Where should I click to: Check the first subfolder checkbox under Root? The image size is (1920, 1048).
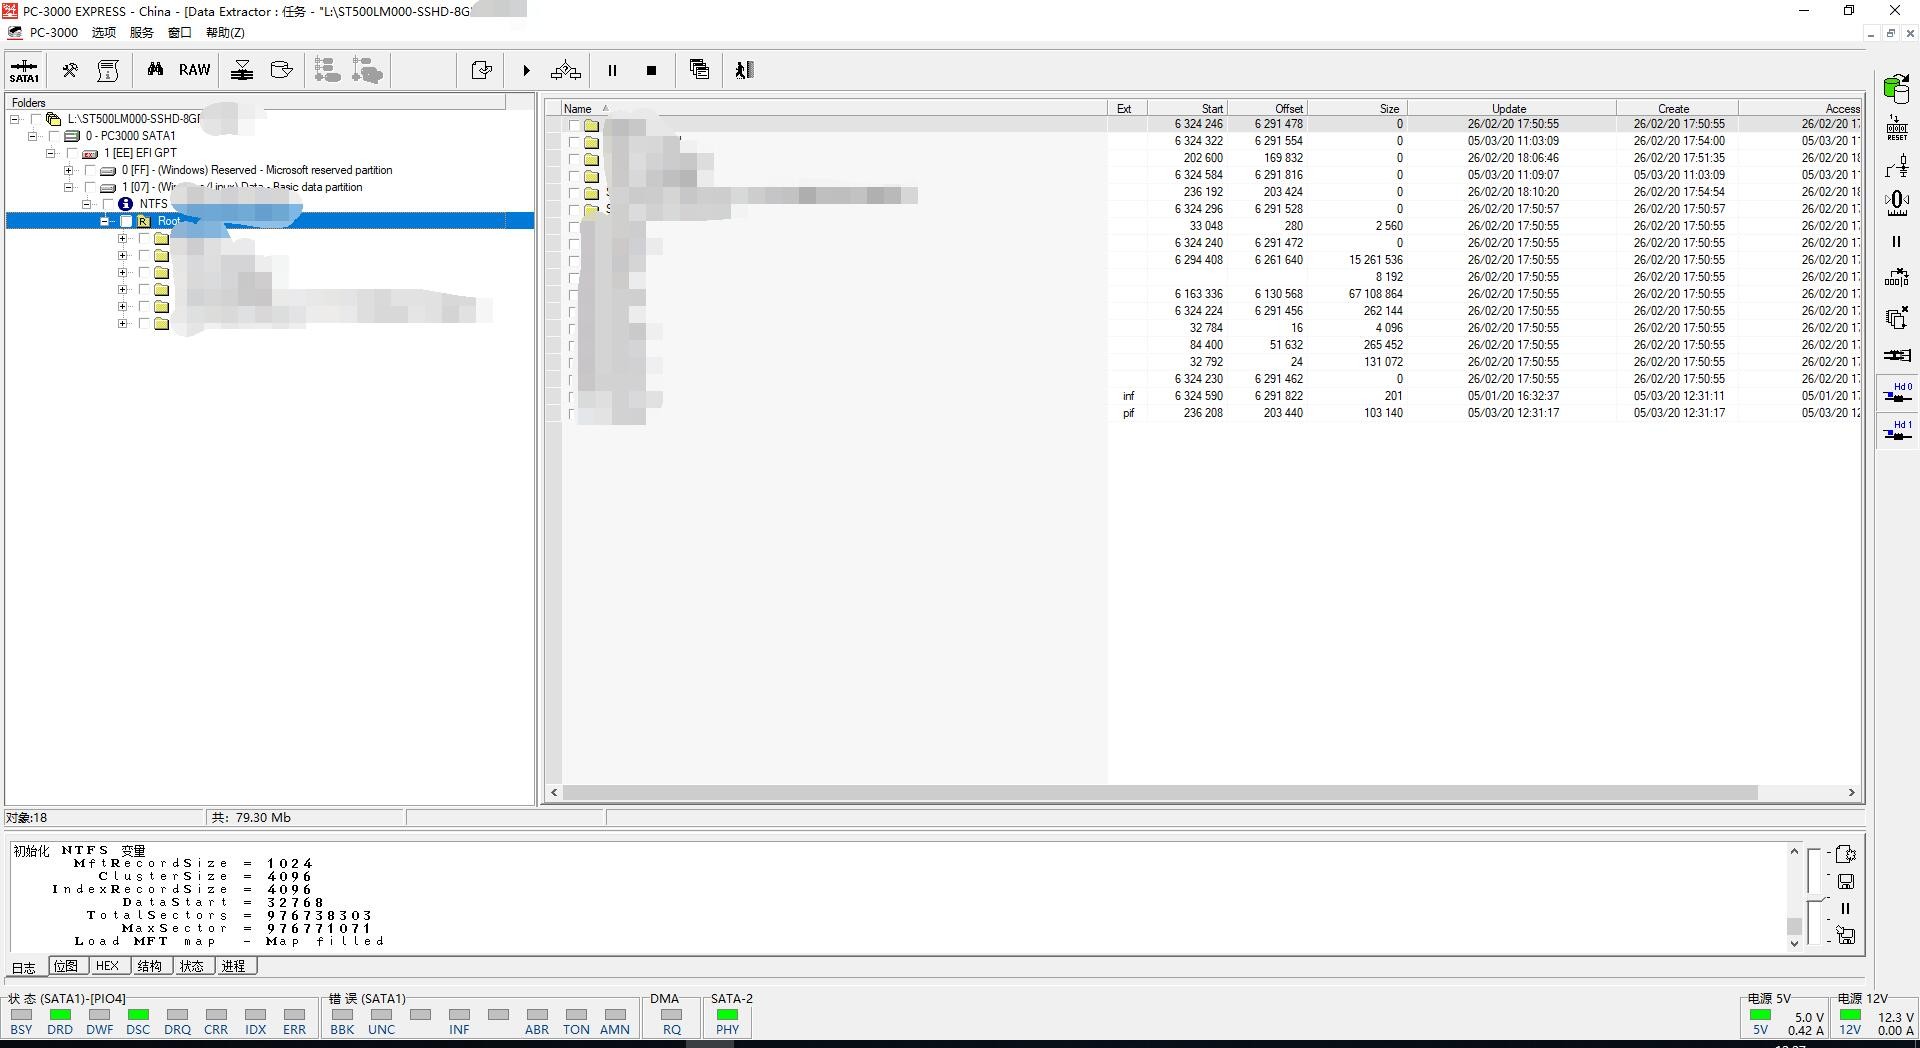pyautogui.click(x=144, y=239)
